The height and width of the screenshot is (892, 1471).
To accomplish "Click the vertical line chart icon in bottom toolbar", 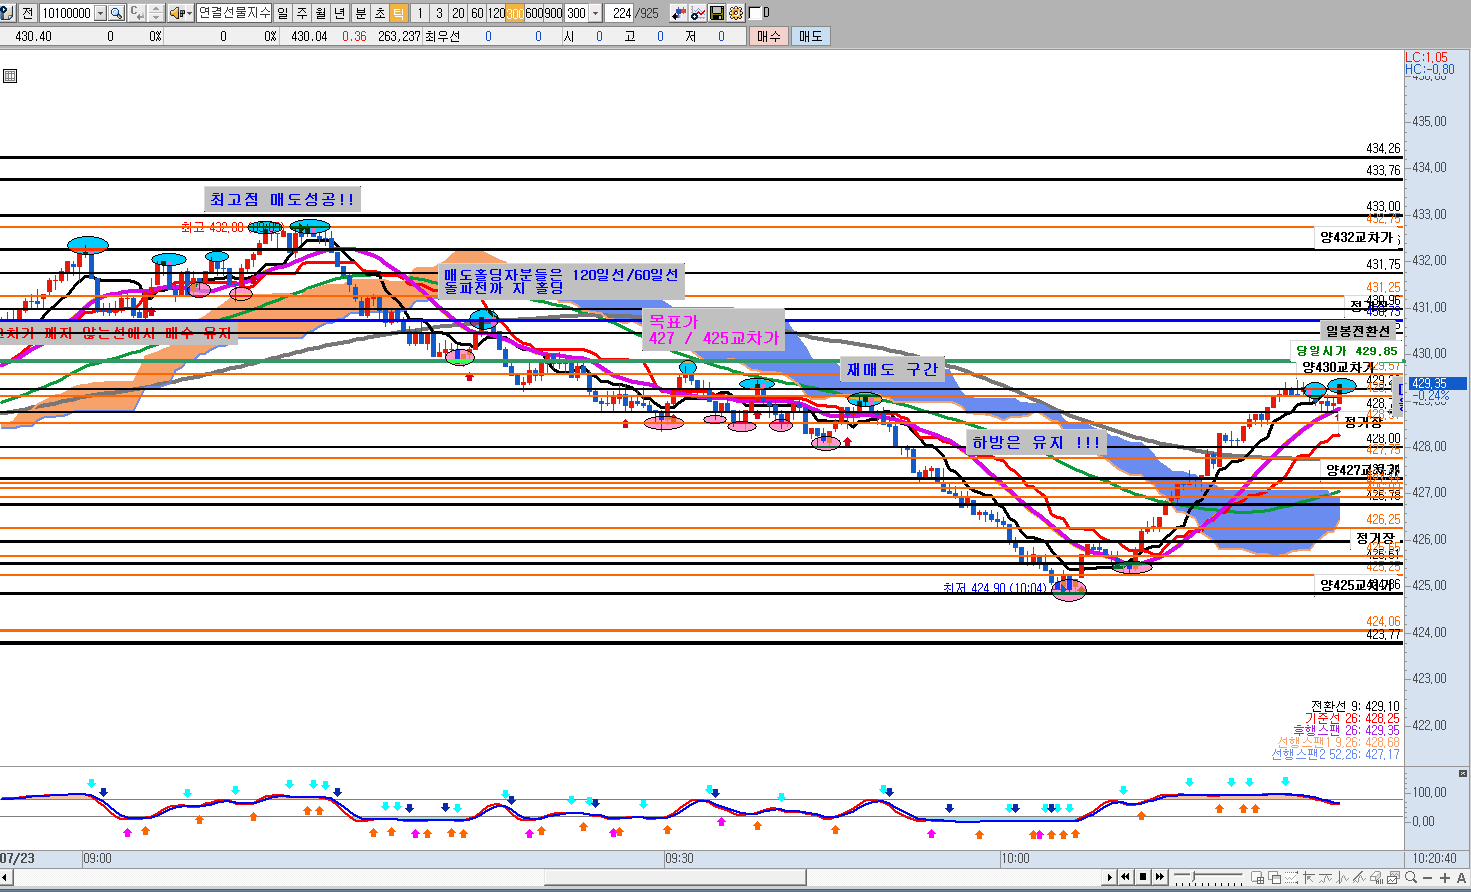I will 1342,878.
